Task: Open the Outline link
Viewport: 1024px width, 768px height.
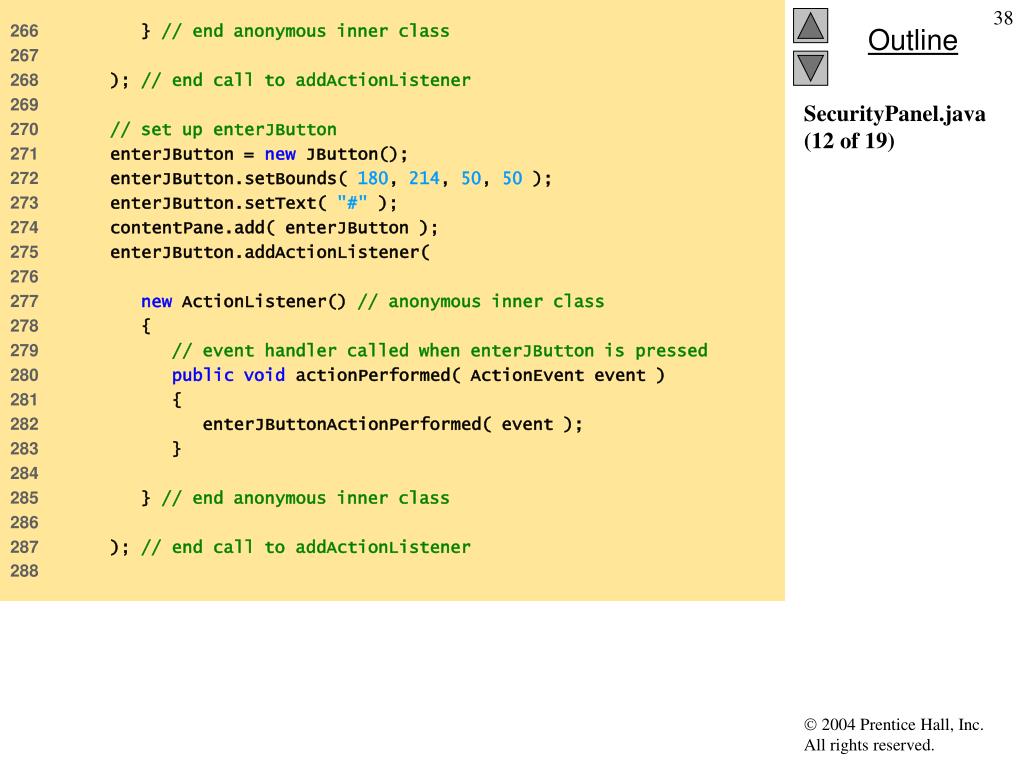Action: [x=912, y=40]
